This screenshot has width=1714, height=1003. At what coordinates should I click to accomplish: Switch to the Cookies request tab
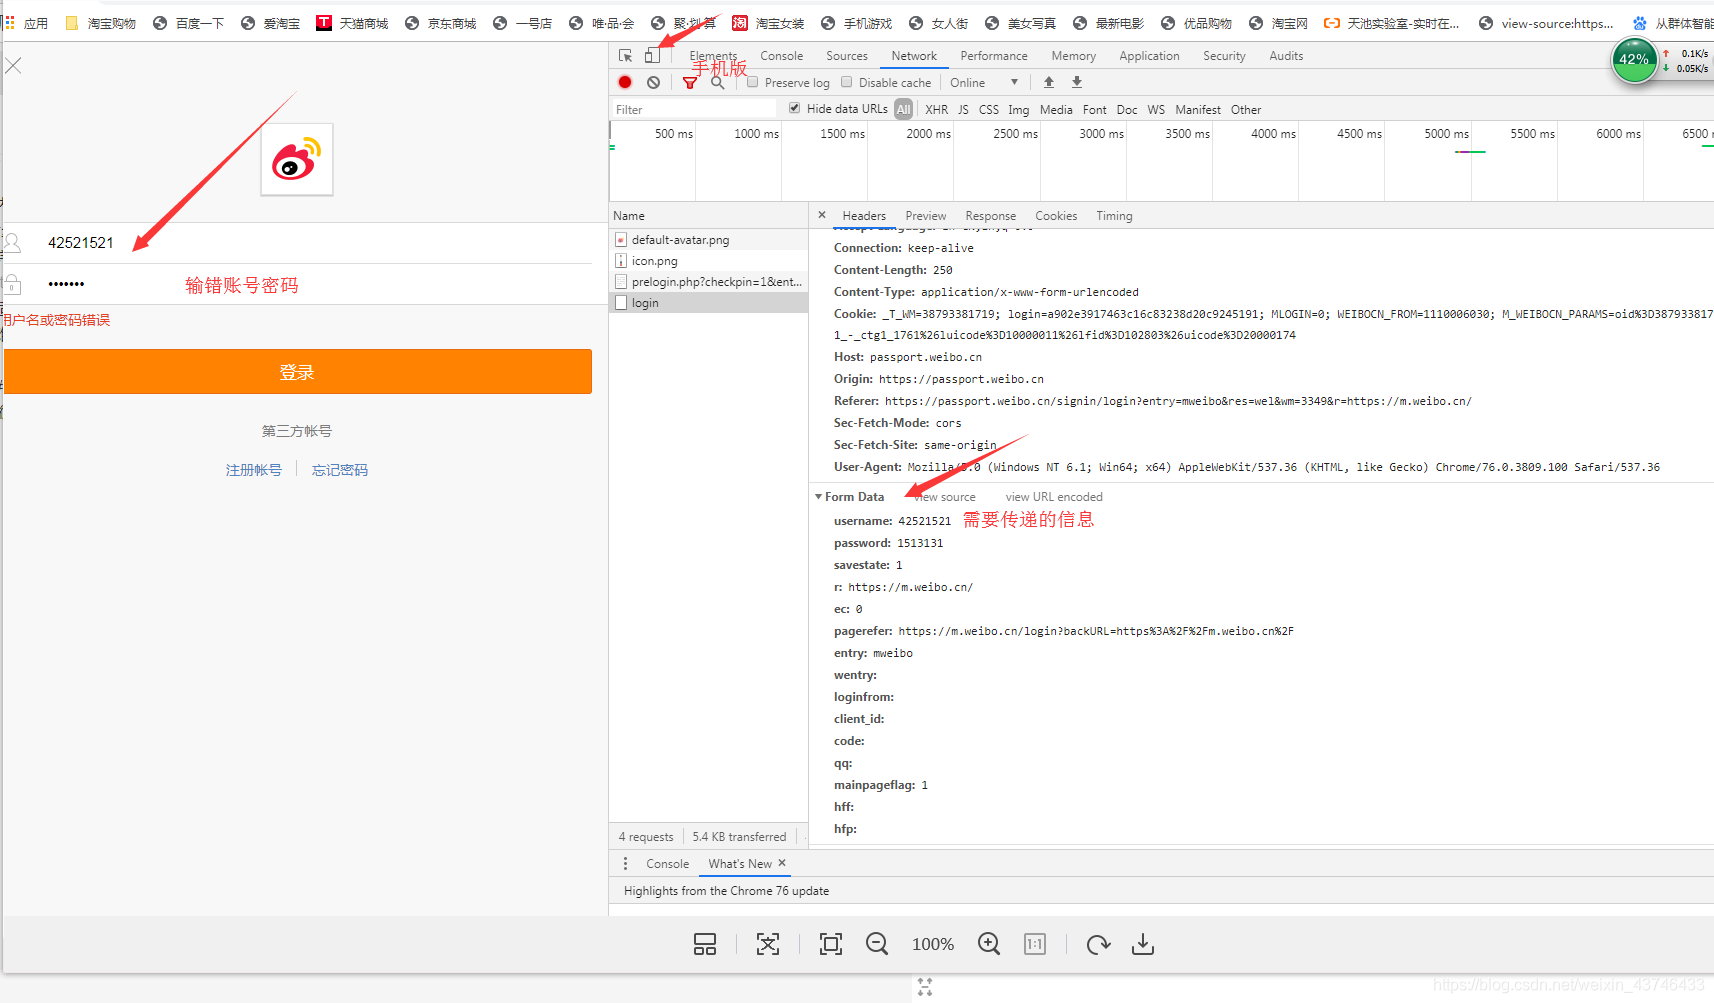1056,216
